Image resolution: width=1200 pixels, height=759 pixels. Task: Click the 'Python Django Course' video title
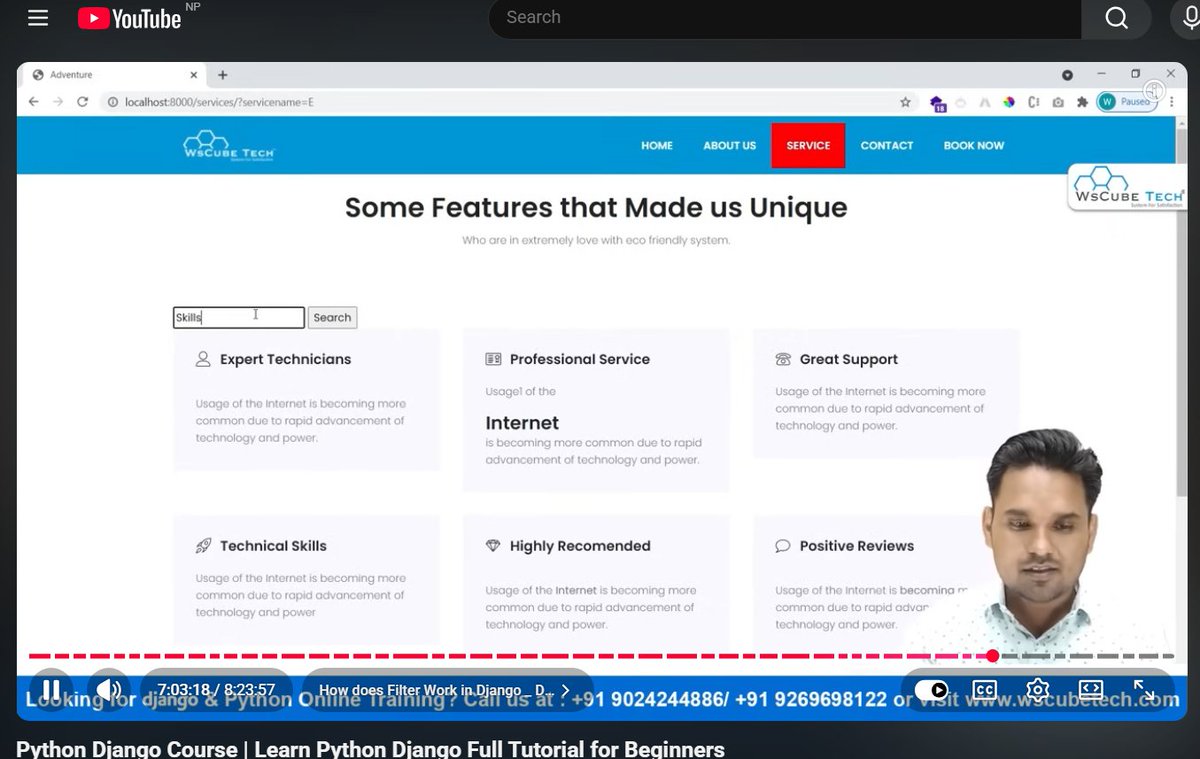(x=370, y=749)
